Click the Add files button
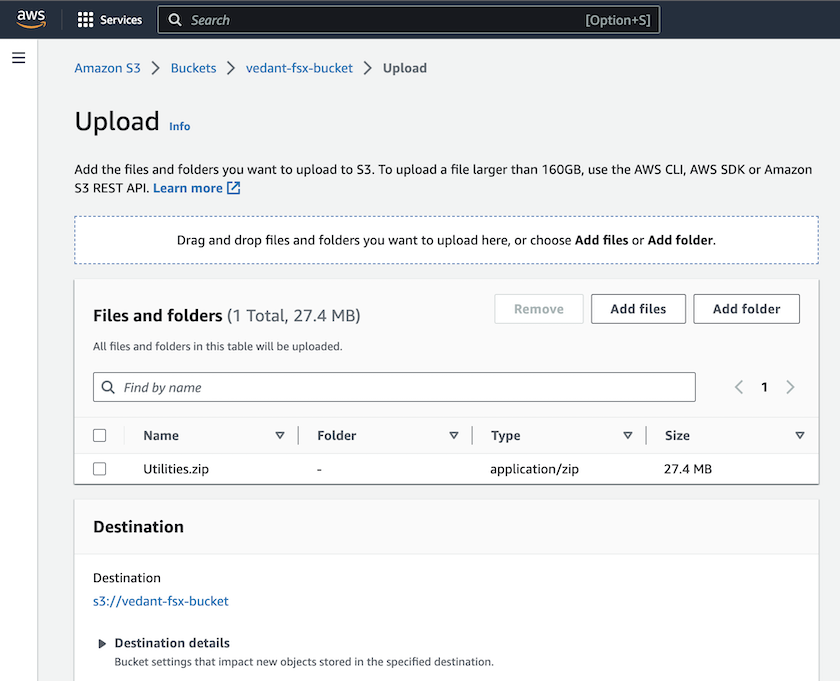Image resolution: width=840 pixels, height=681 pixels. coord(639,309)
